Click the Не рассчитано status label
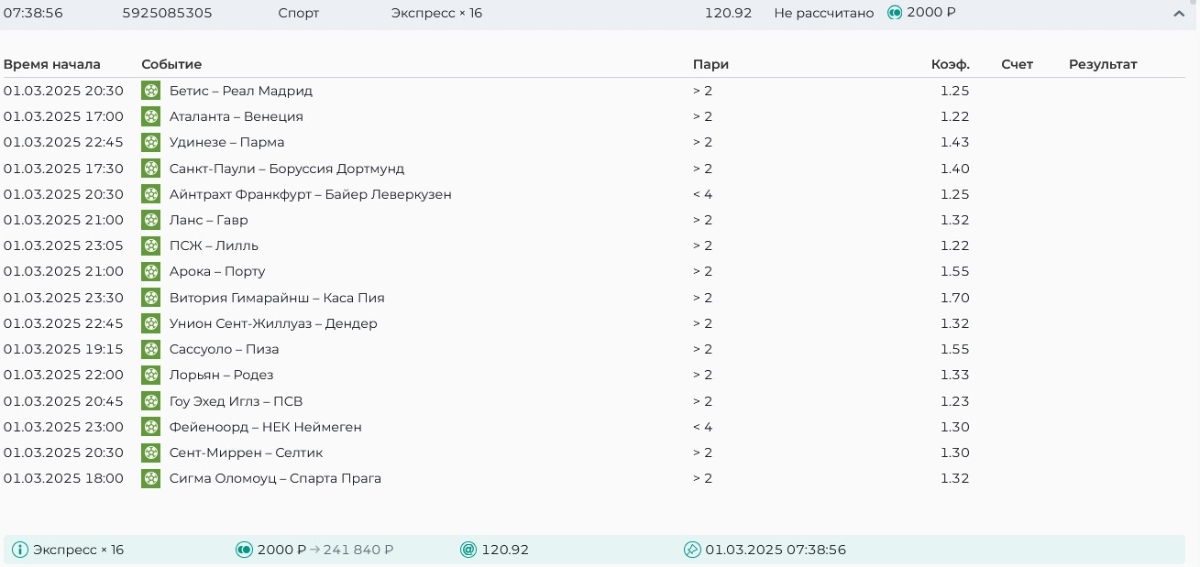This screenshot has width=1200, height=567. click(x=824, y=13)
